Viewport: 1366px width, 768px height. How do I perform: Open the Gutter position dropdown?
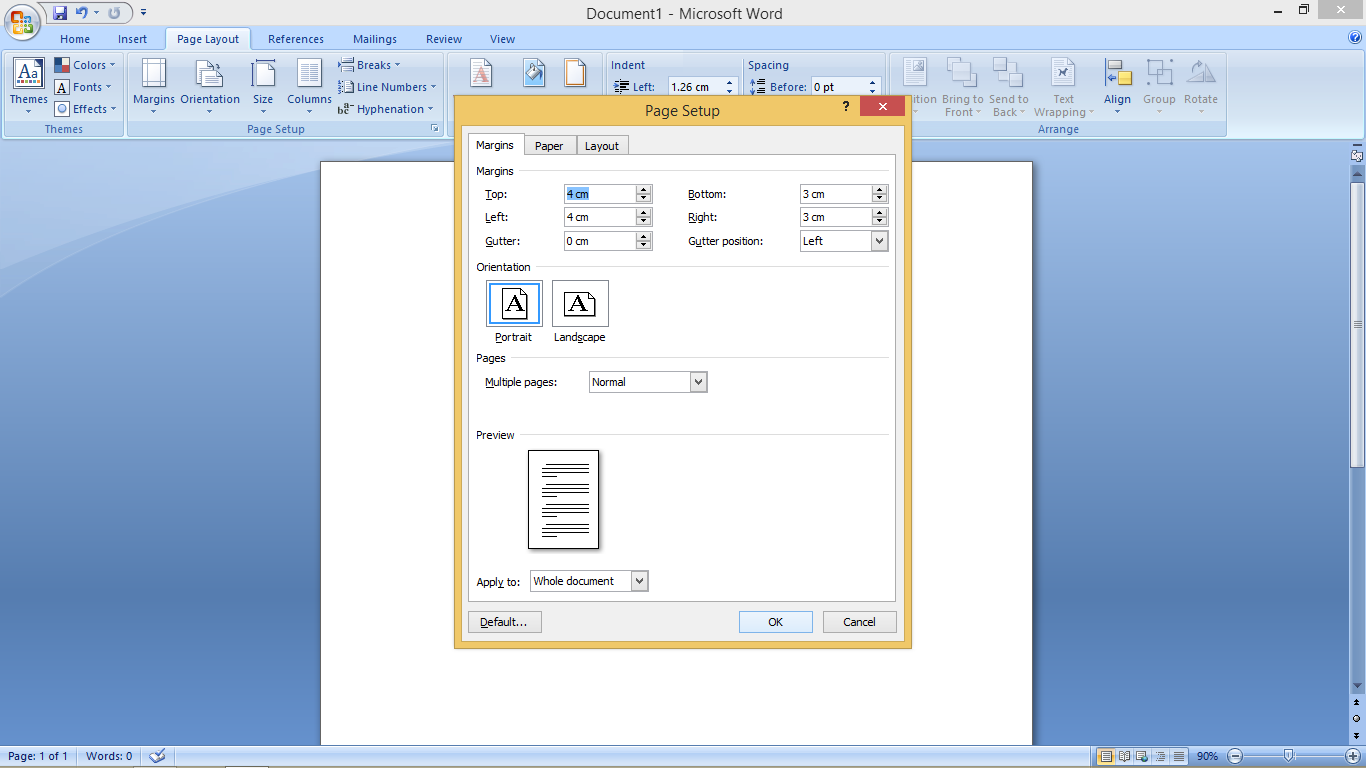coord(844,241)
